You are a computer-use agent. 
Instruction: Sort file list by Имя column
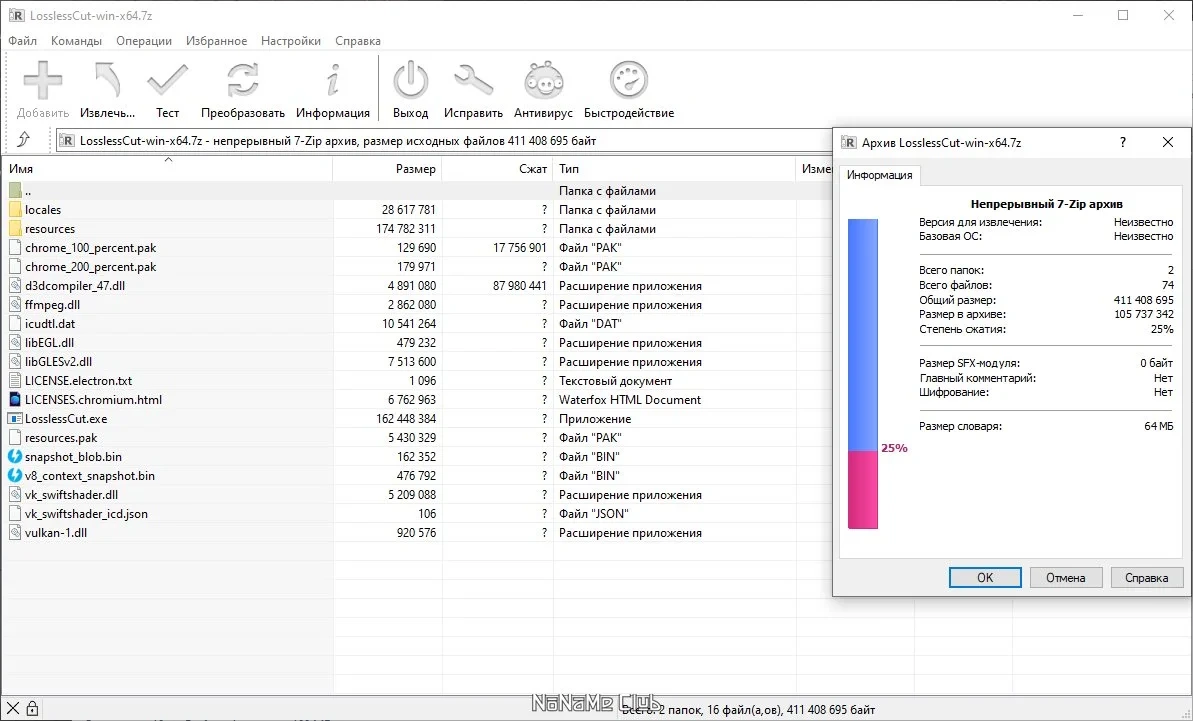(x=167, y=169)
